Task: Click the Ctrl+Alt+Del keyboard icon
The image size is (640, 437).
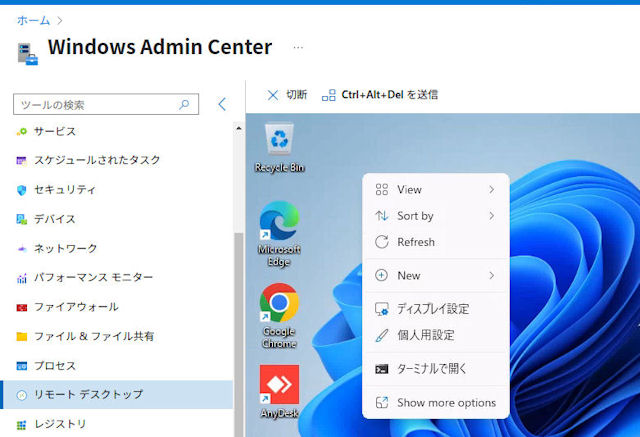Action: [x=329, y=95]
